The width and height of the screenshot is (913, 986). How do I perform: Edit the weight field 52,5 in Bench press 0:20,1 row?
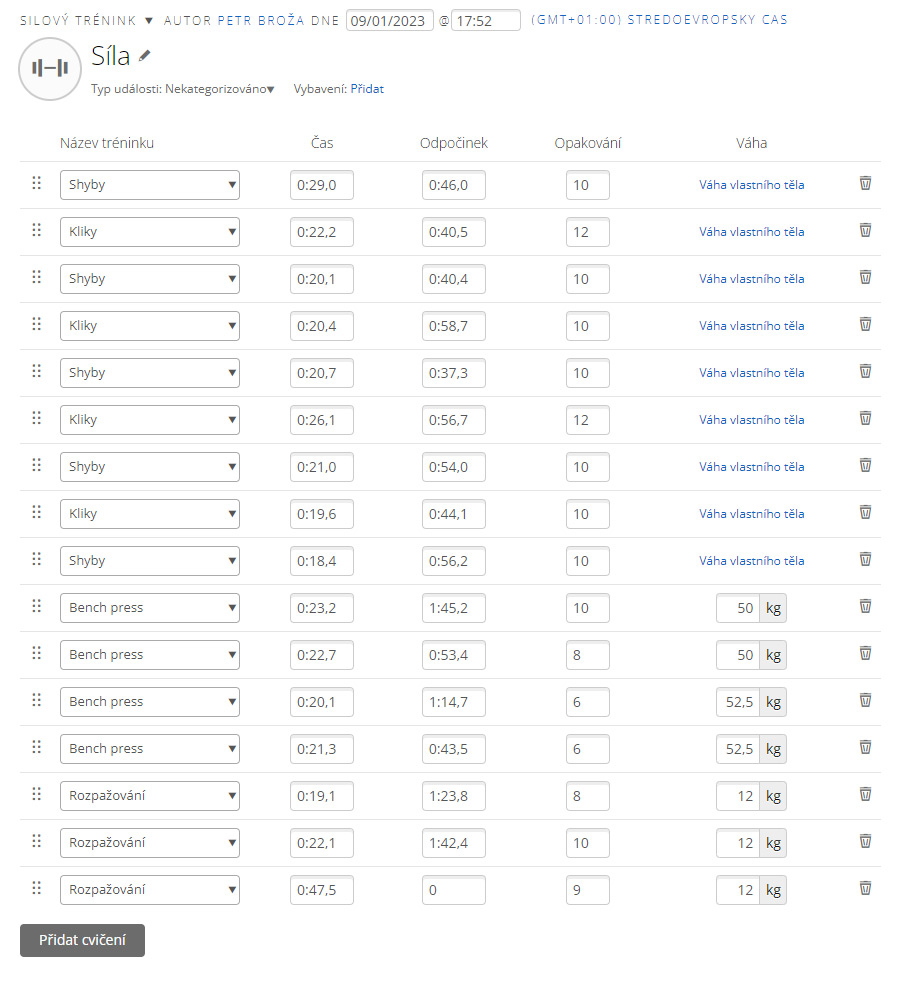pyautogui.click(x=738, y=702)
